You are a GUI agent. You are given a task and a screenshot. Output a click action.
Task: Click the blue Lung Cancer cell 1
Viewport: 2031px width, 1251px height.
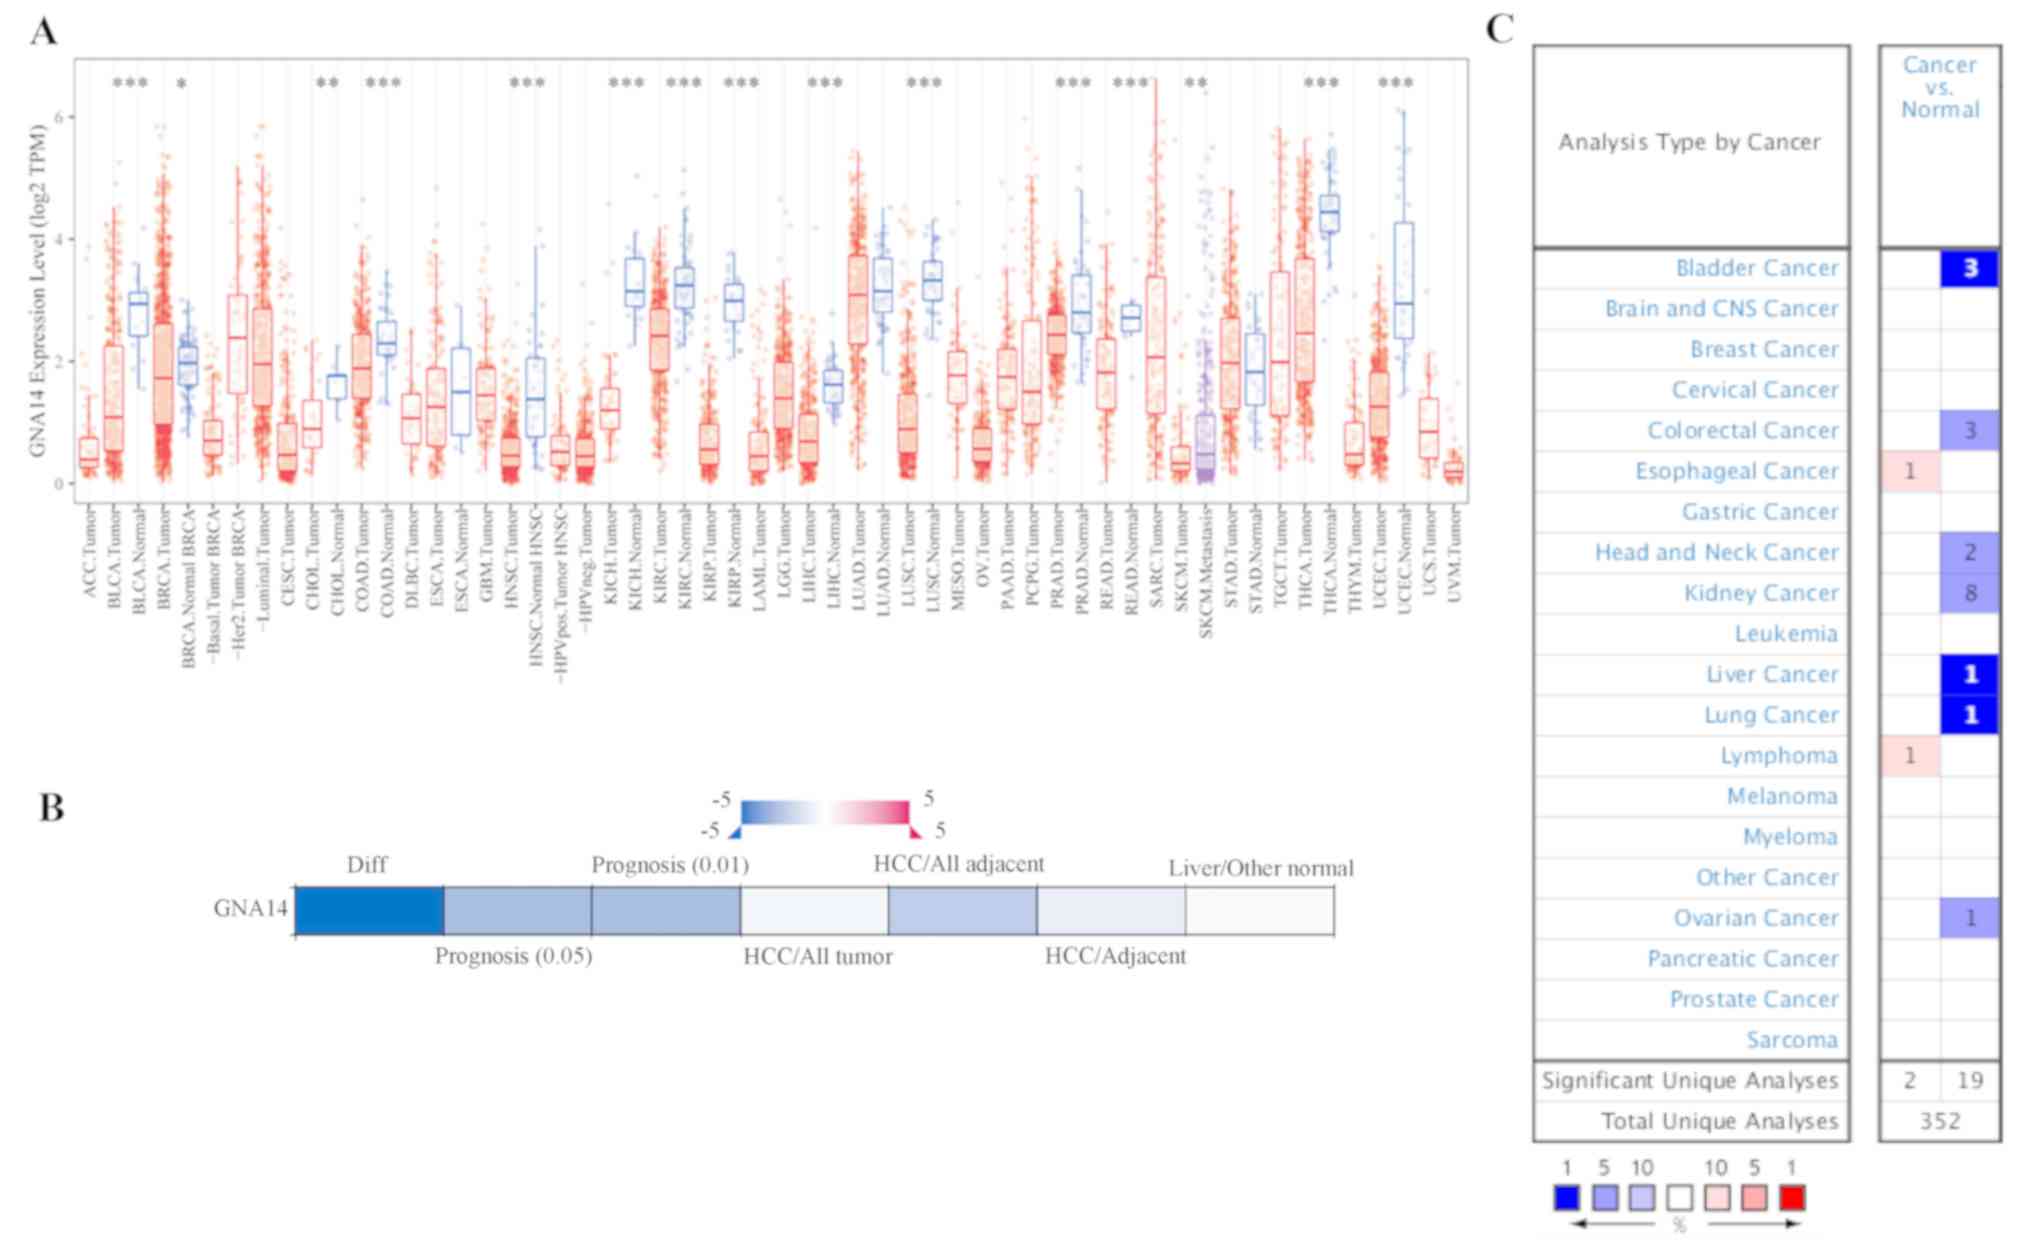pos(1969,715)
